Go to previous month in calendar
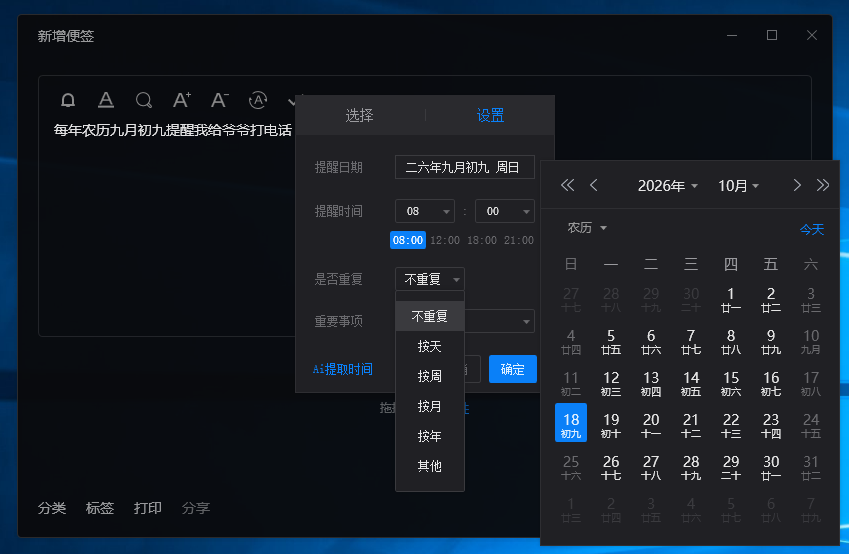The width and height of the screenshot is (849, 554). 594,185
